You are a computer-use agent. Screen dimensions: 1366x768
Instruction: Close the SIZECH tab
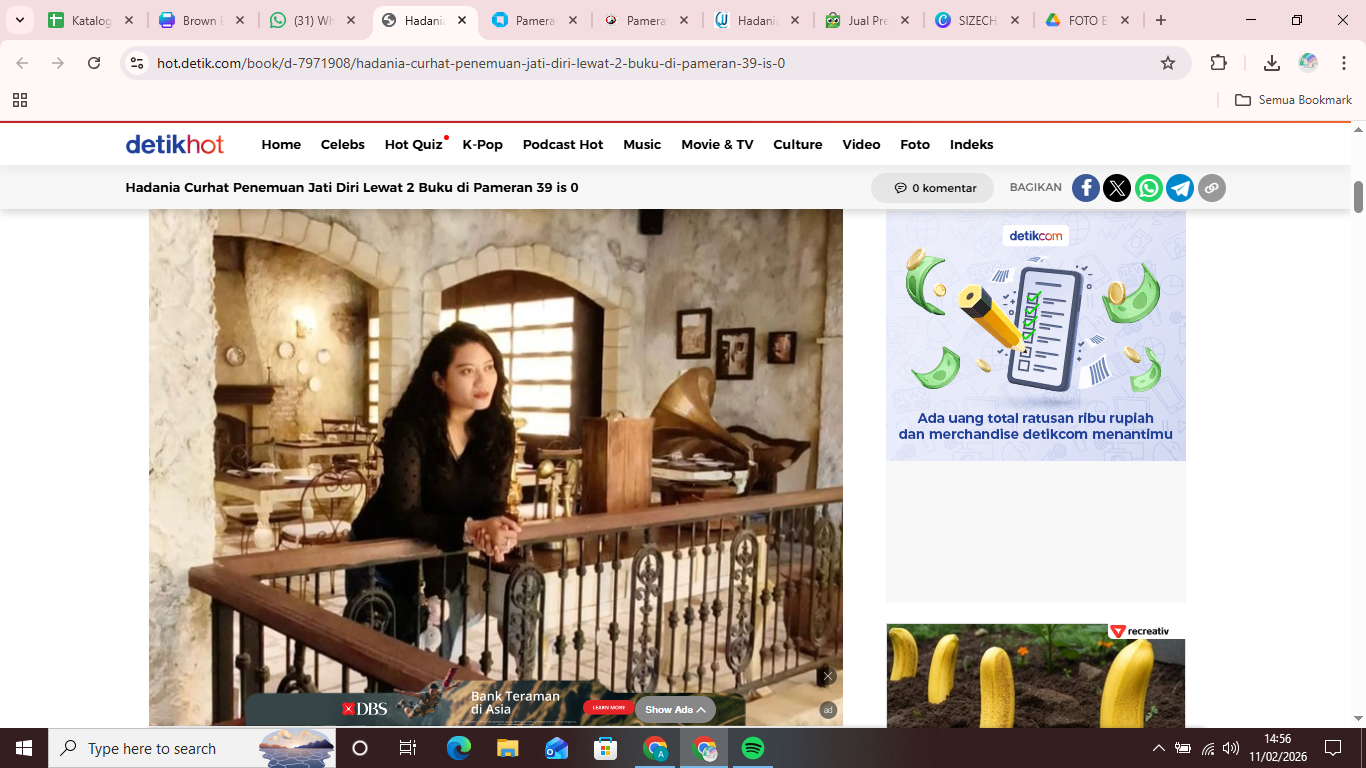click(1015, 20)
